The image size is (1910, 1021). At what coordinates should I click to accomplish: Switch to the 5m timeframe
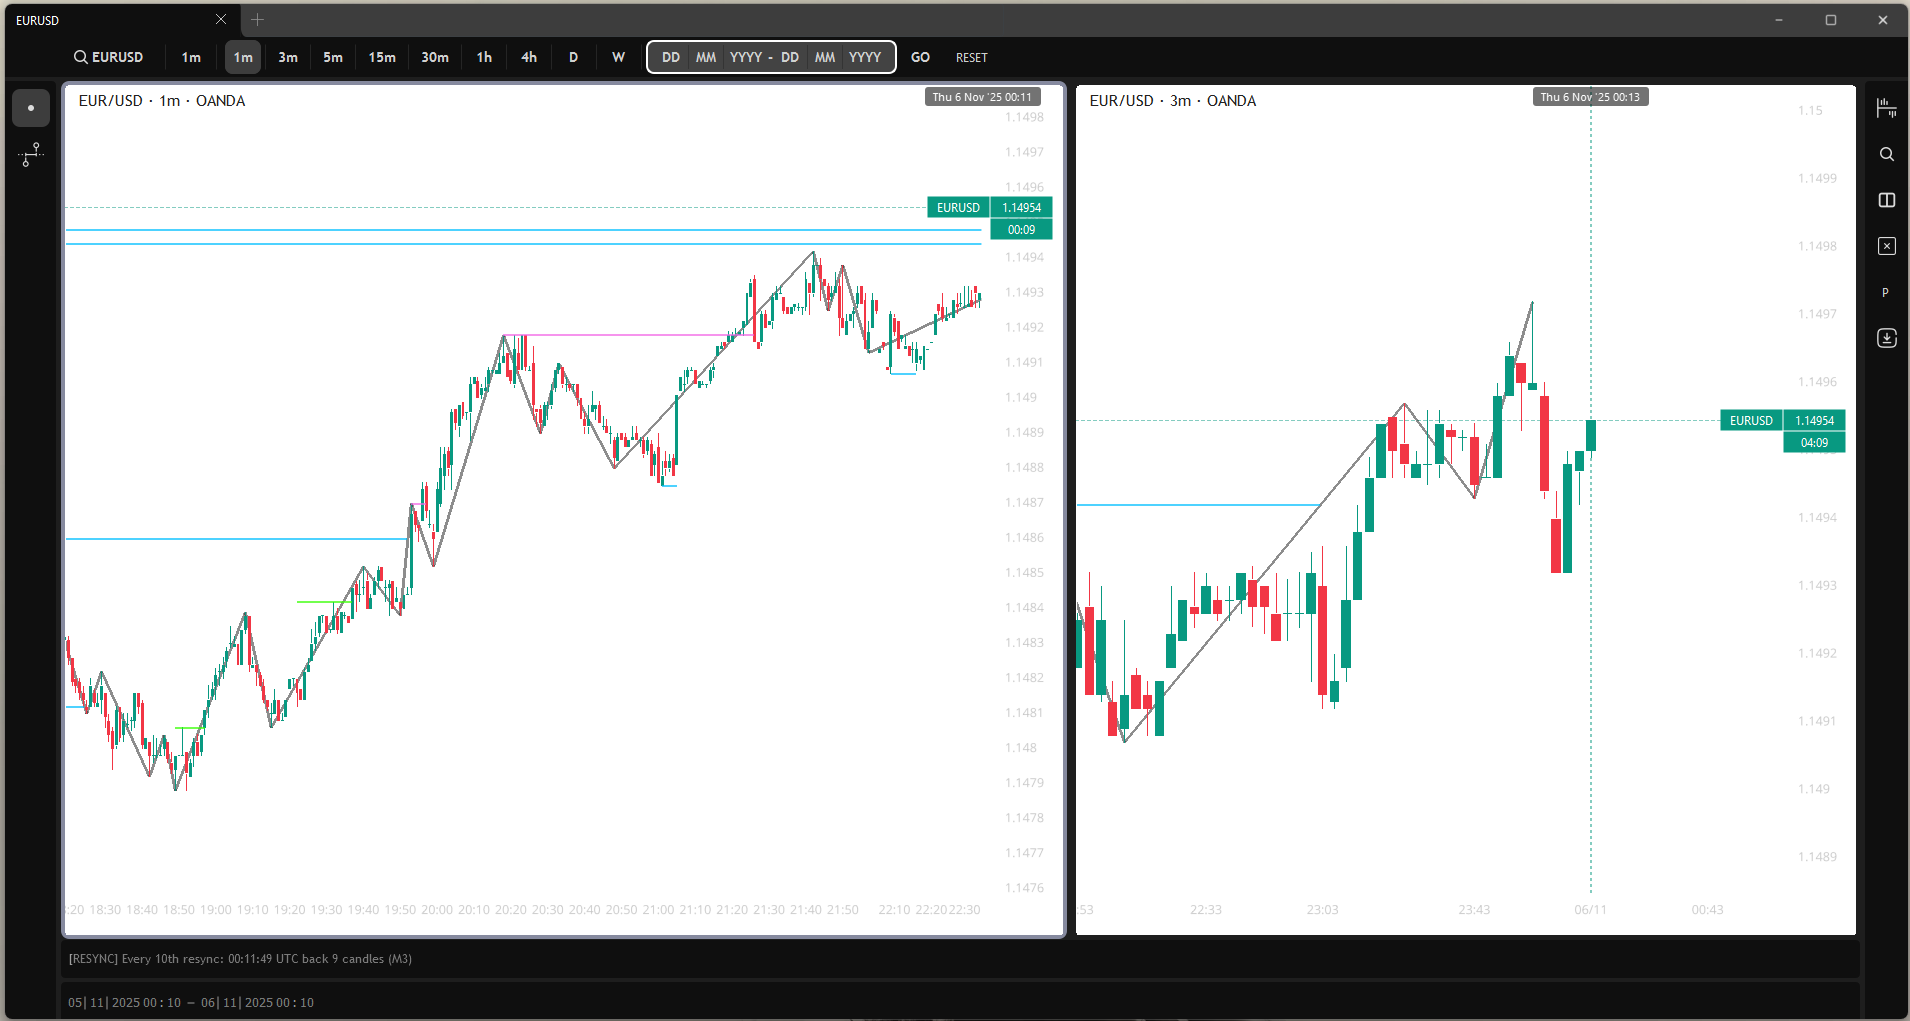[333, 57]
